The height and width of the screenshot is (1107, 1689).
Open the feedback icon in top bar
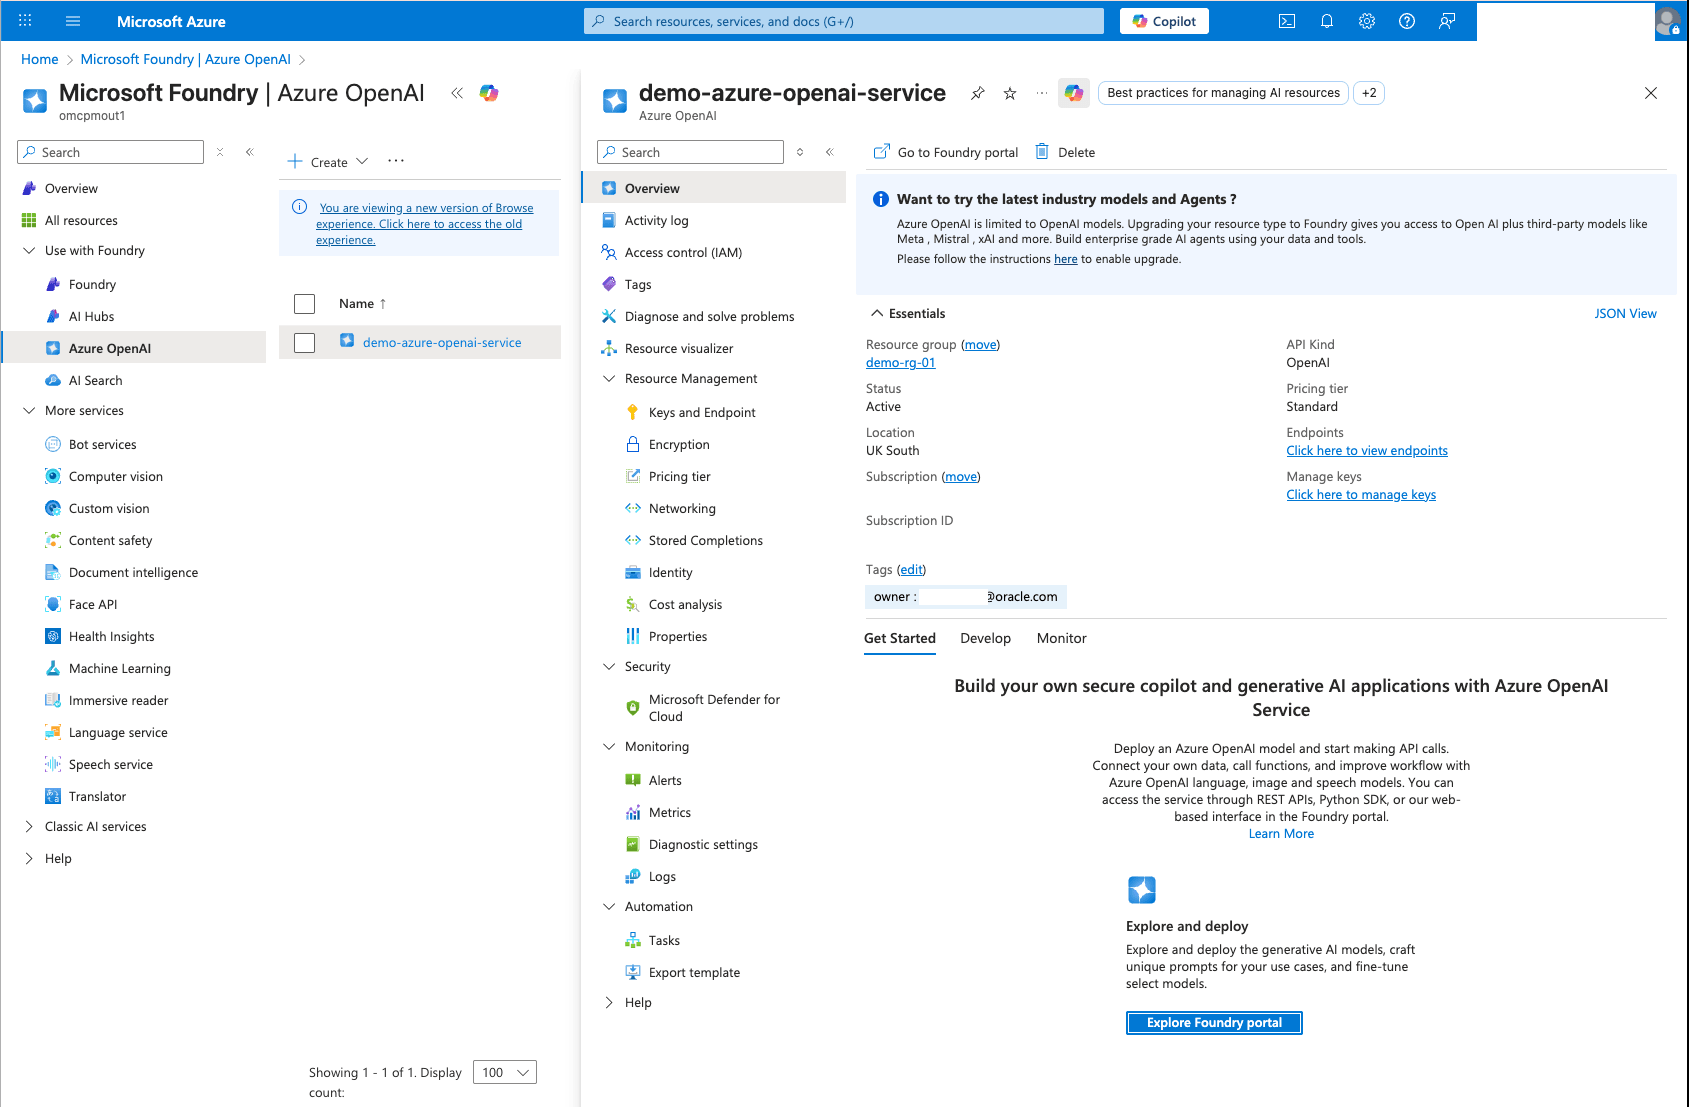point(1447,21)
